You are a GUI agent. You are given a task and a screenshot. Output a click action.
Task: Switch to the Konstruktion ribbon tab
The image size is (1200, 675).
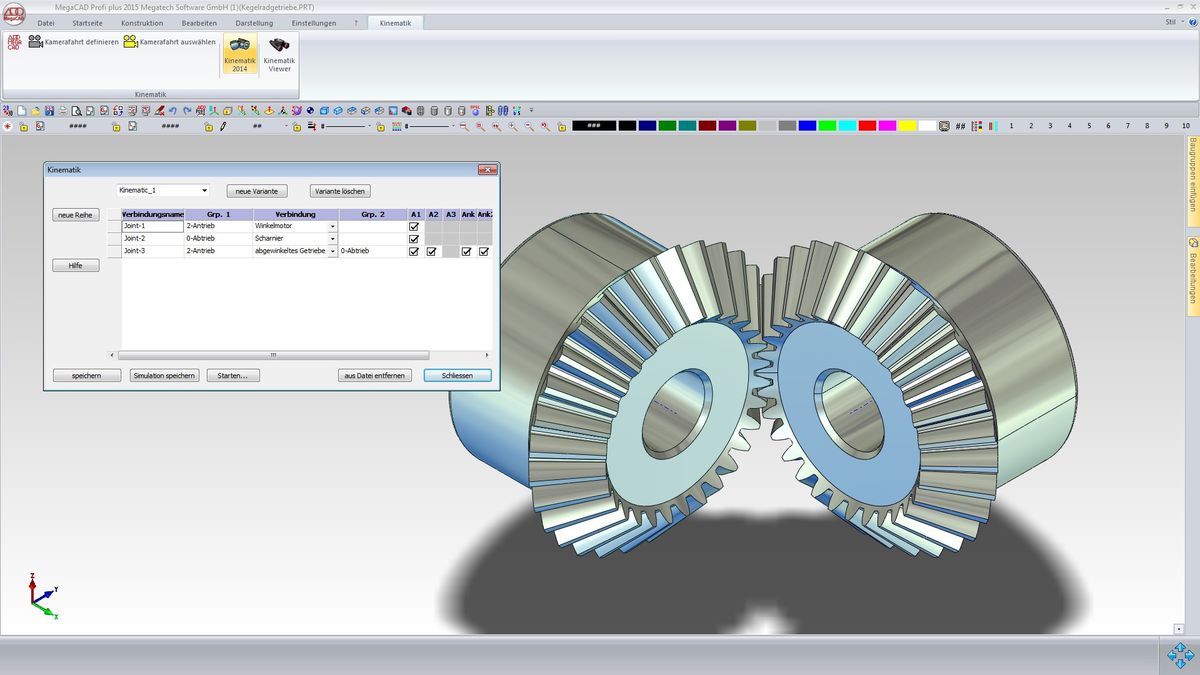tap(142, 22)
